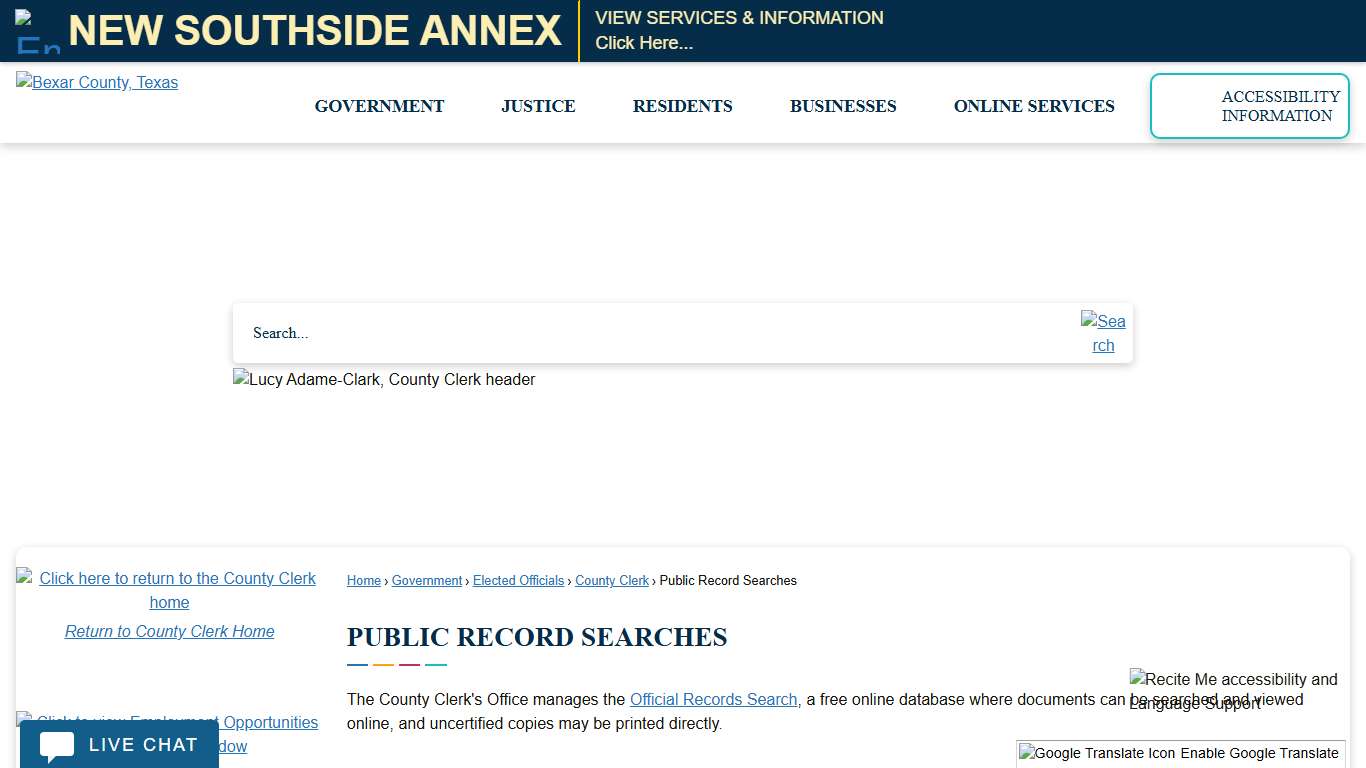Expand the ONLINE SERVICES menu
Viewport: 1366px width, 768px height.
(x=1034, y=106)
